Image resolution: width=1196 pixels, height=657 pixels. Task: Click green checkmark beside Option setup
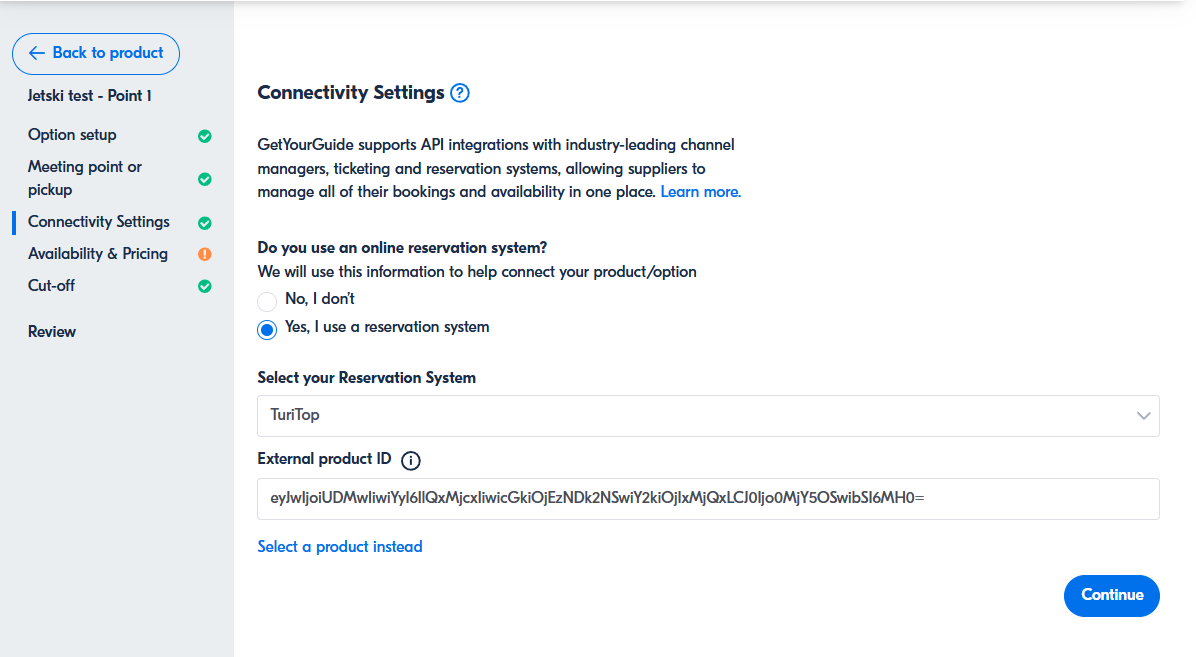(205, 136)
